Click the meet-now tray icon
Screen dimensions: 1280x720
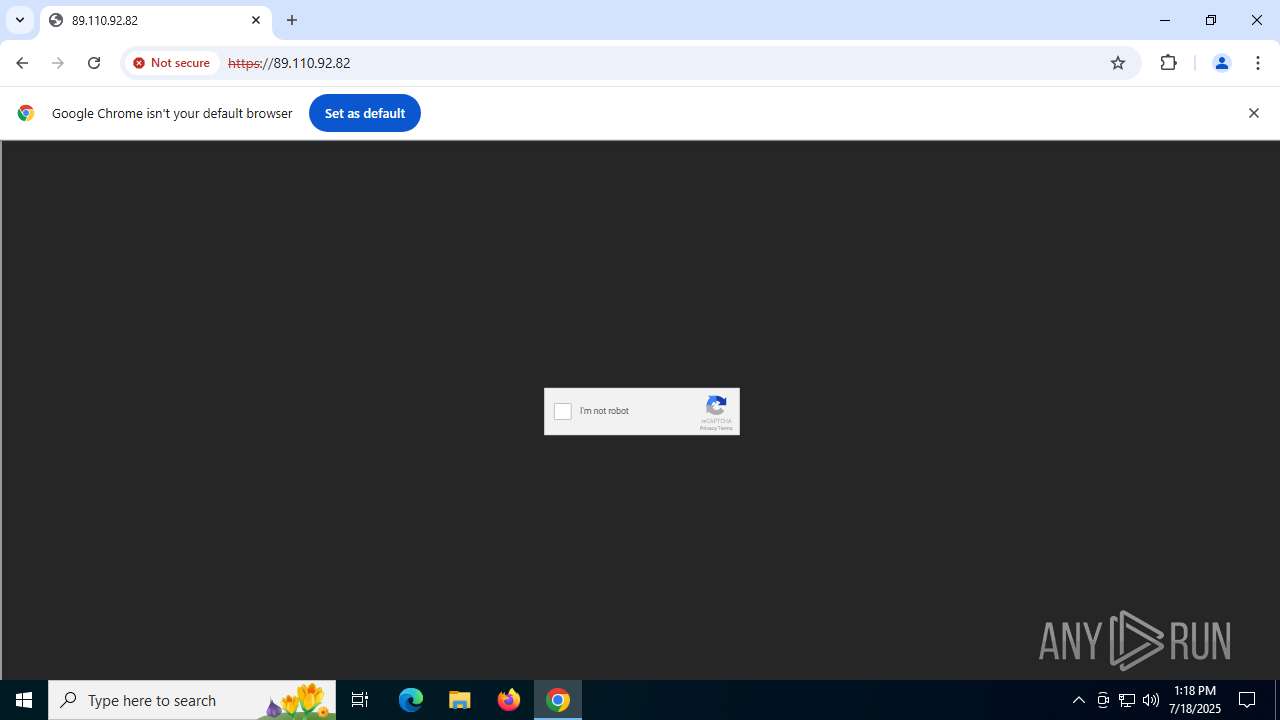pyautogui.click(x=1103, y=700)
